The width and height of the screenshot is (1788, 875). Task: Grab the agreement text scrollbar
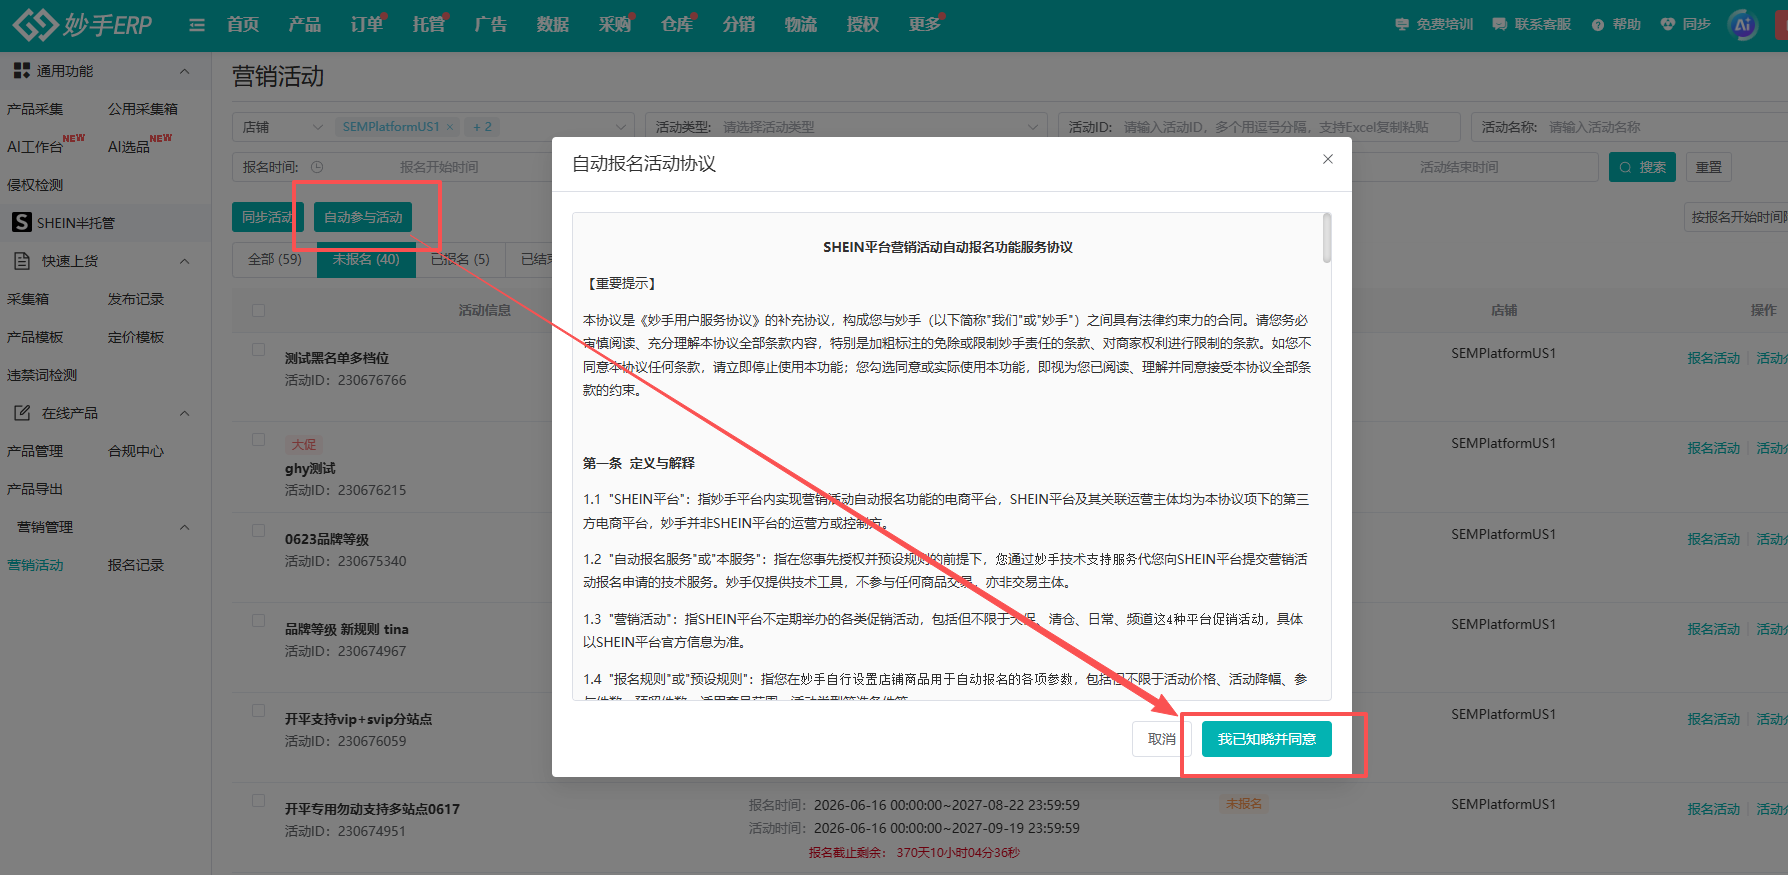click(1327, 238)
